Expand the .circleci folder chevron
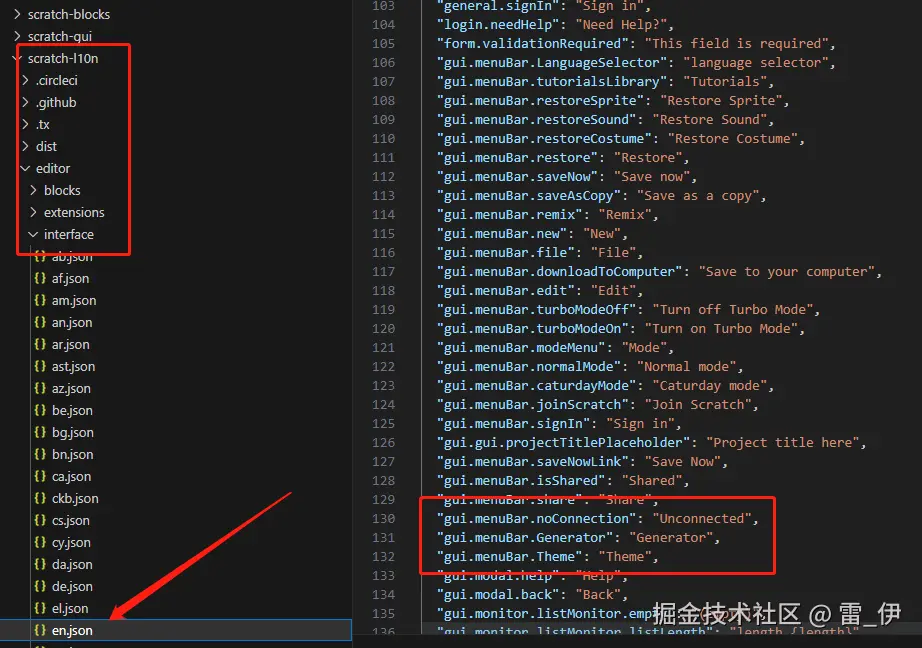The image size is (922, 648). 25,80
